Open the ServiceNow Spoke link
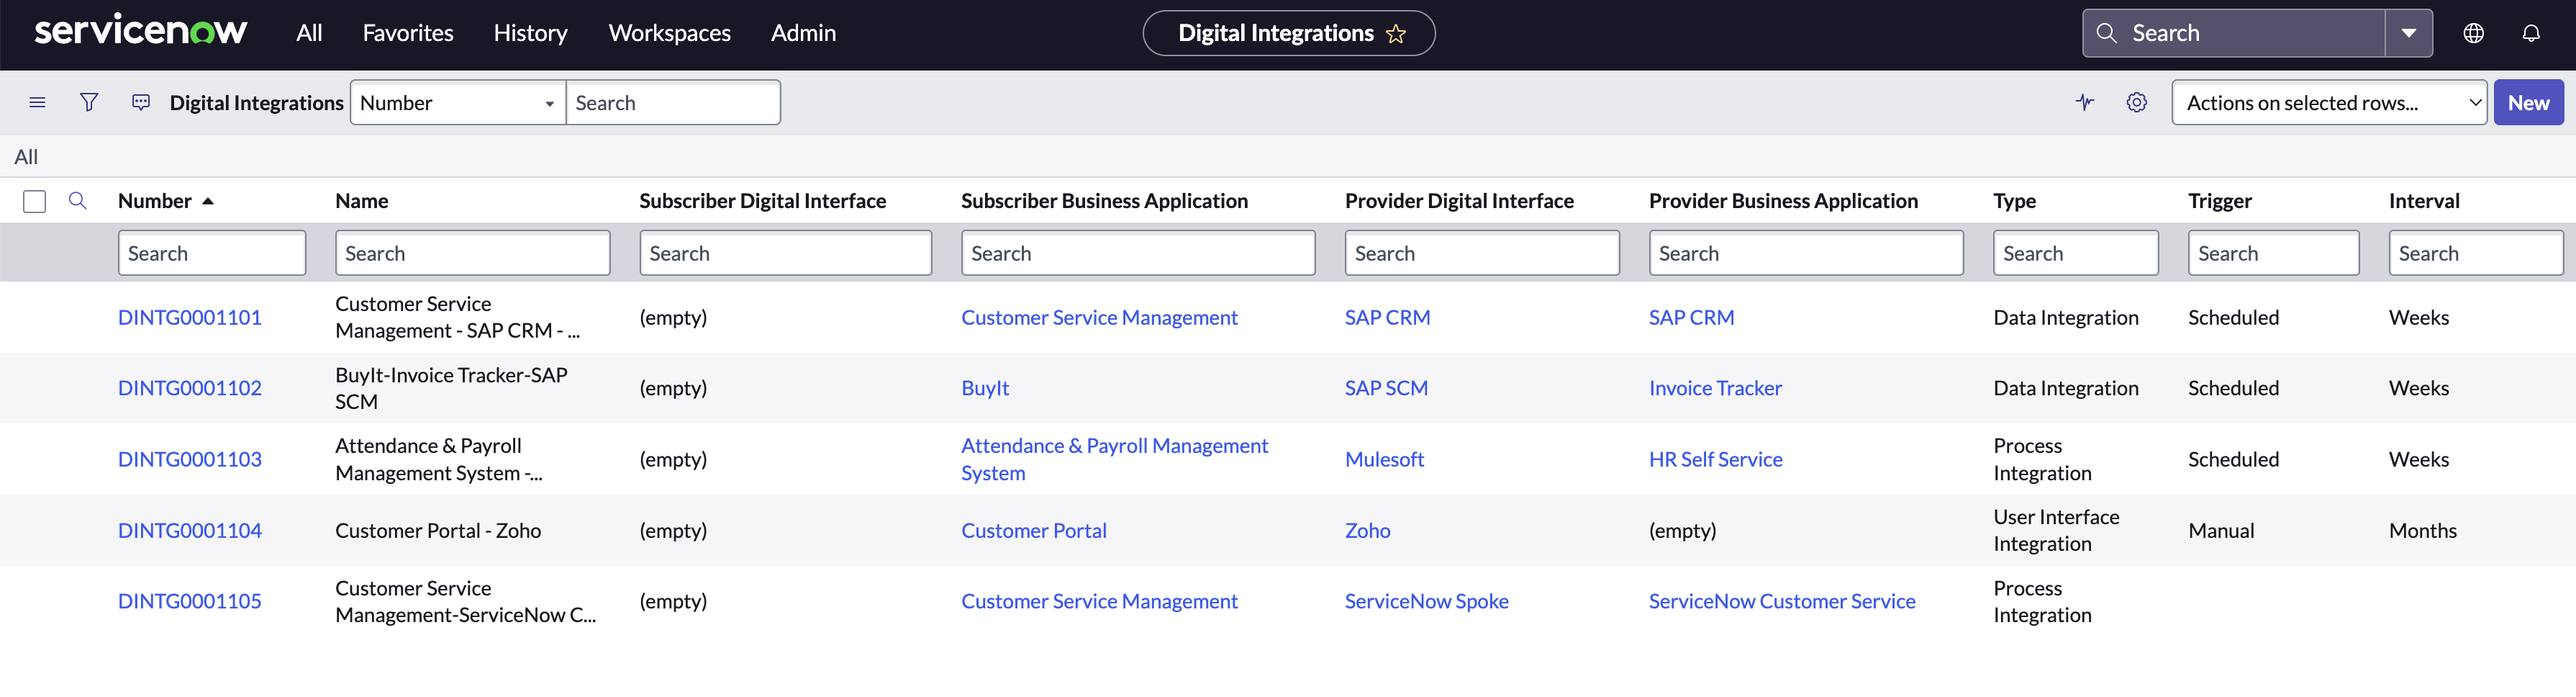2576x697 pixels. coord(1426,601)
